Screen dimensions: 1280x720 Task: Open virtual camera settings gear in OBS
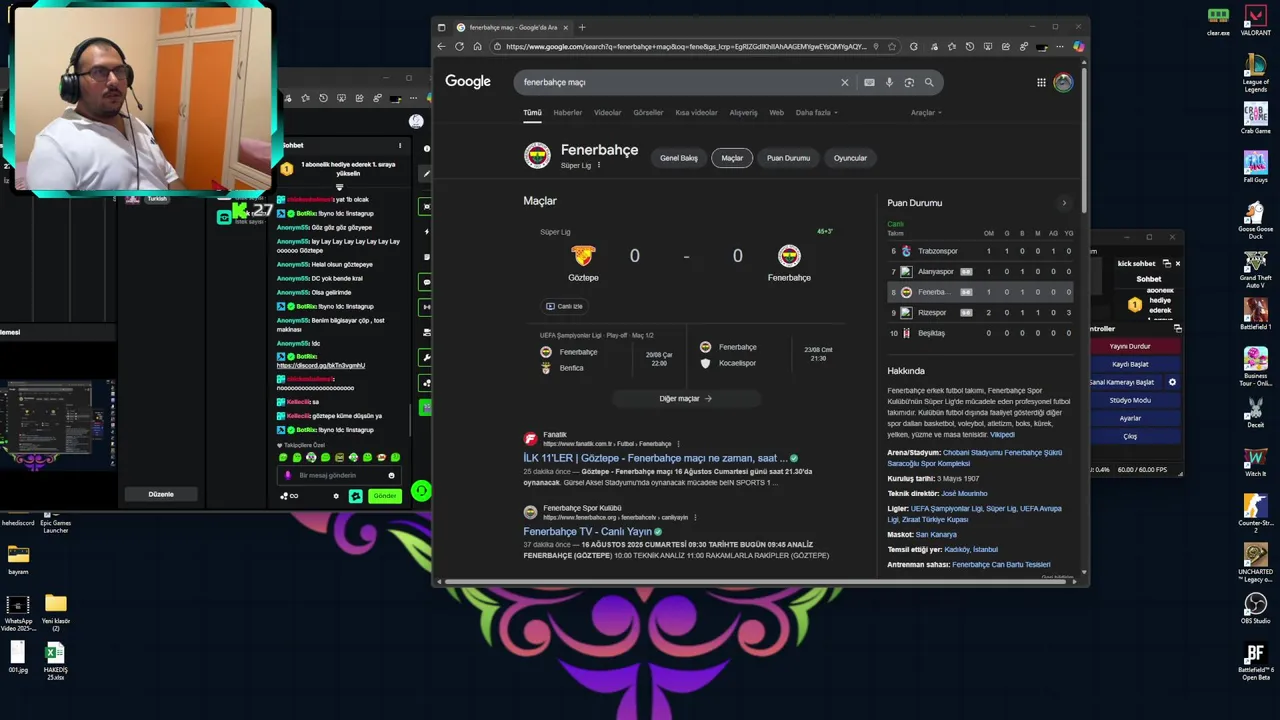[1172, 382]
